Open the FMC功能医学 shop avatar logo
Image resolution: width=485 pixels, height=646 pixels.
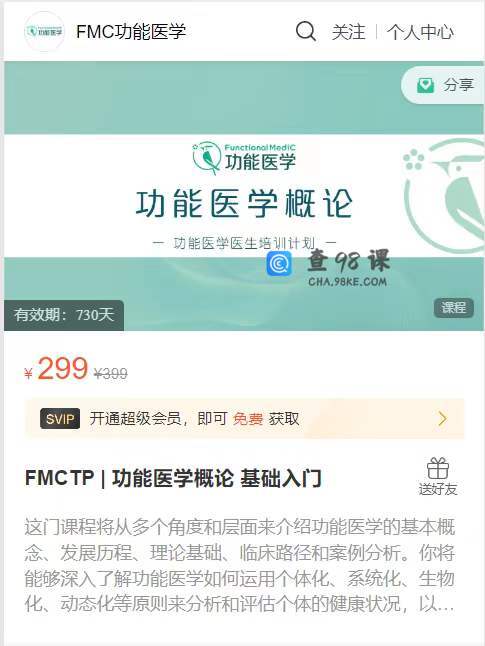pos(44,31)
